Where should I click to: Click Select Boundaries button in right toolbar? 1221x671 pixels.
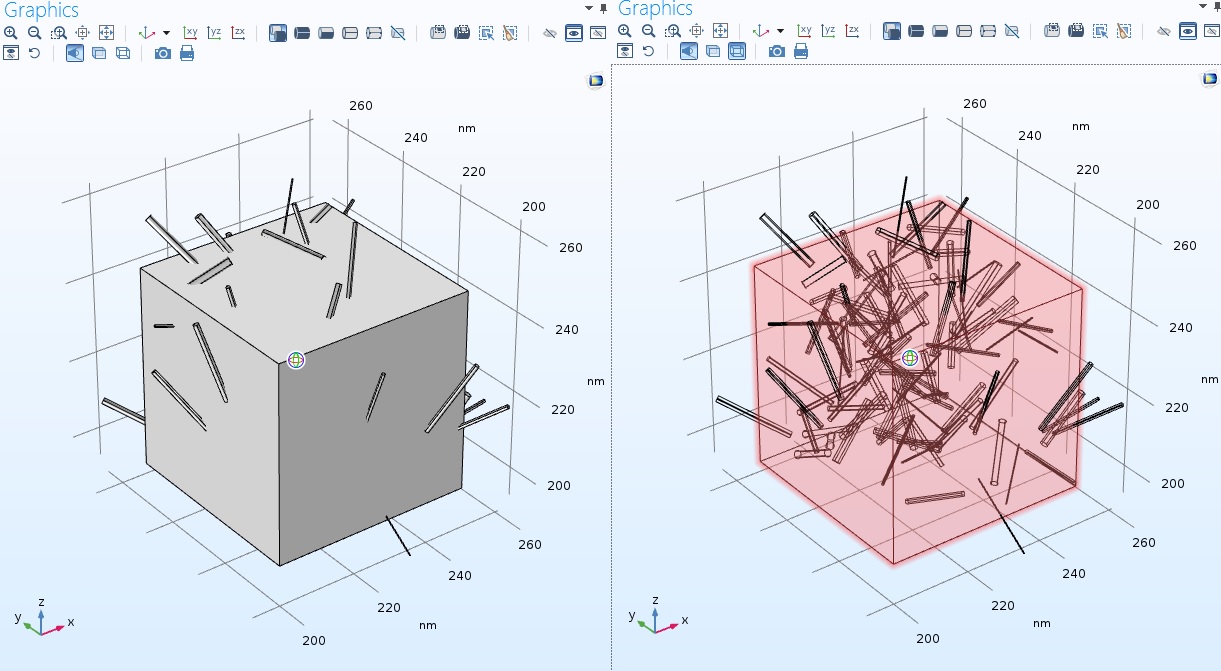click(x=940, y=33)
